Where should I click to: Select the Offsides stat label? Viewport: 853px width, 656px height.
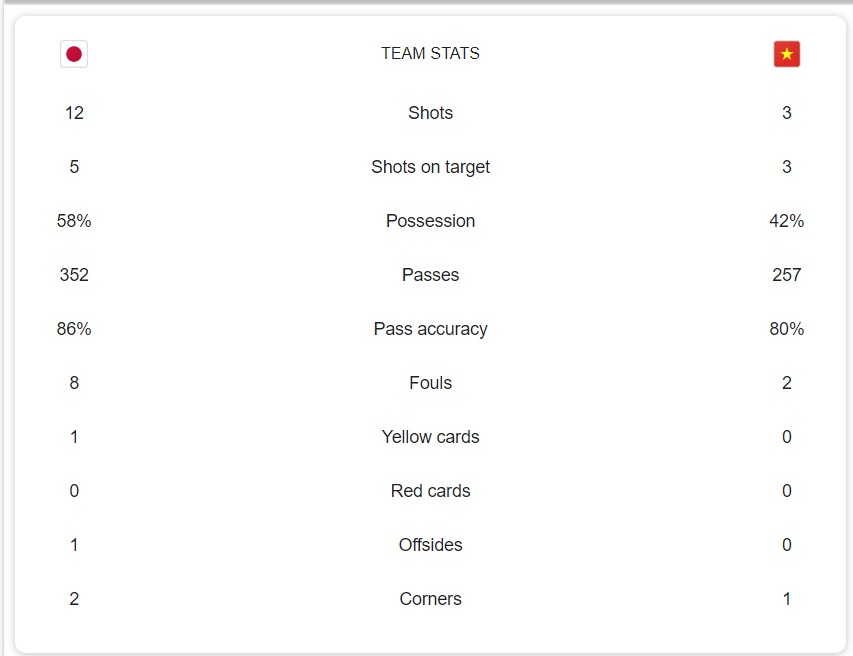[430, 545]
